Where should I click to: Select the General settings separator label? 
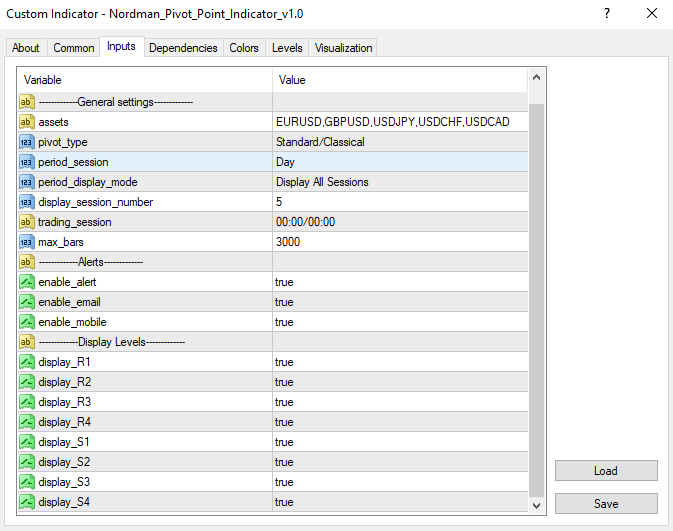pyautogui.click(x=116, y=102)
